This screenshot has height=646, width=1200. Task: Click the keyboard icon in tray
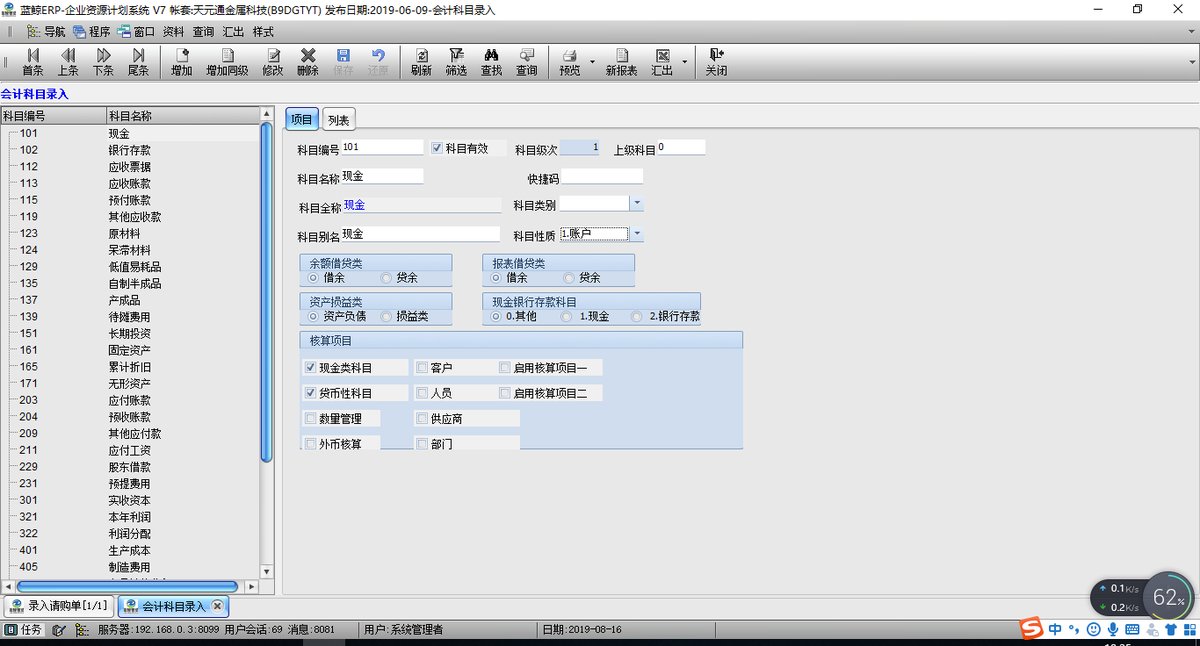pos(1132,629)
